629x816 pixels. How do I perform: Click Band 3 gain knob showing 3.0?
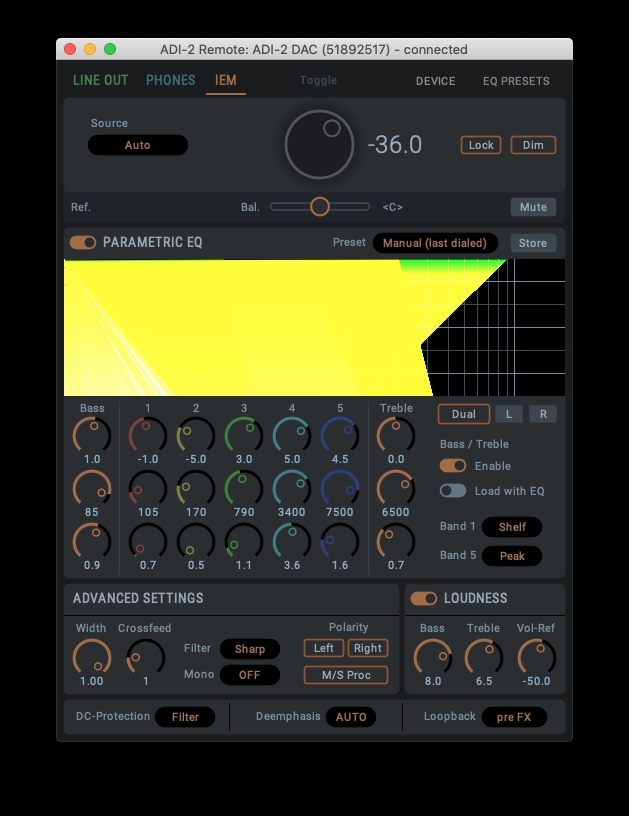click(244, 435)
